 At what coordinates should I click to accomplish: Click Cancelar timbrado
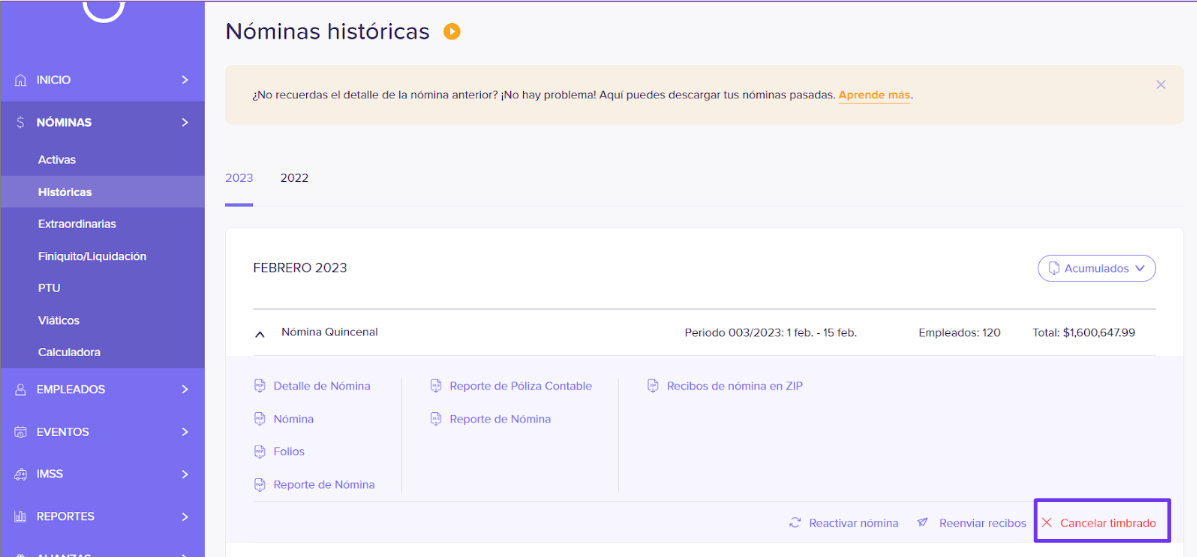[1108, 523]
